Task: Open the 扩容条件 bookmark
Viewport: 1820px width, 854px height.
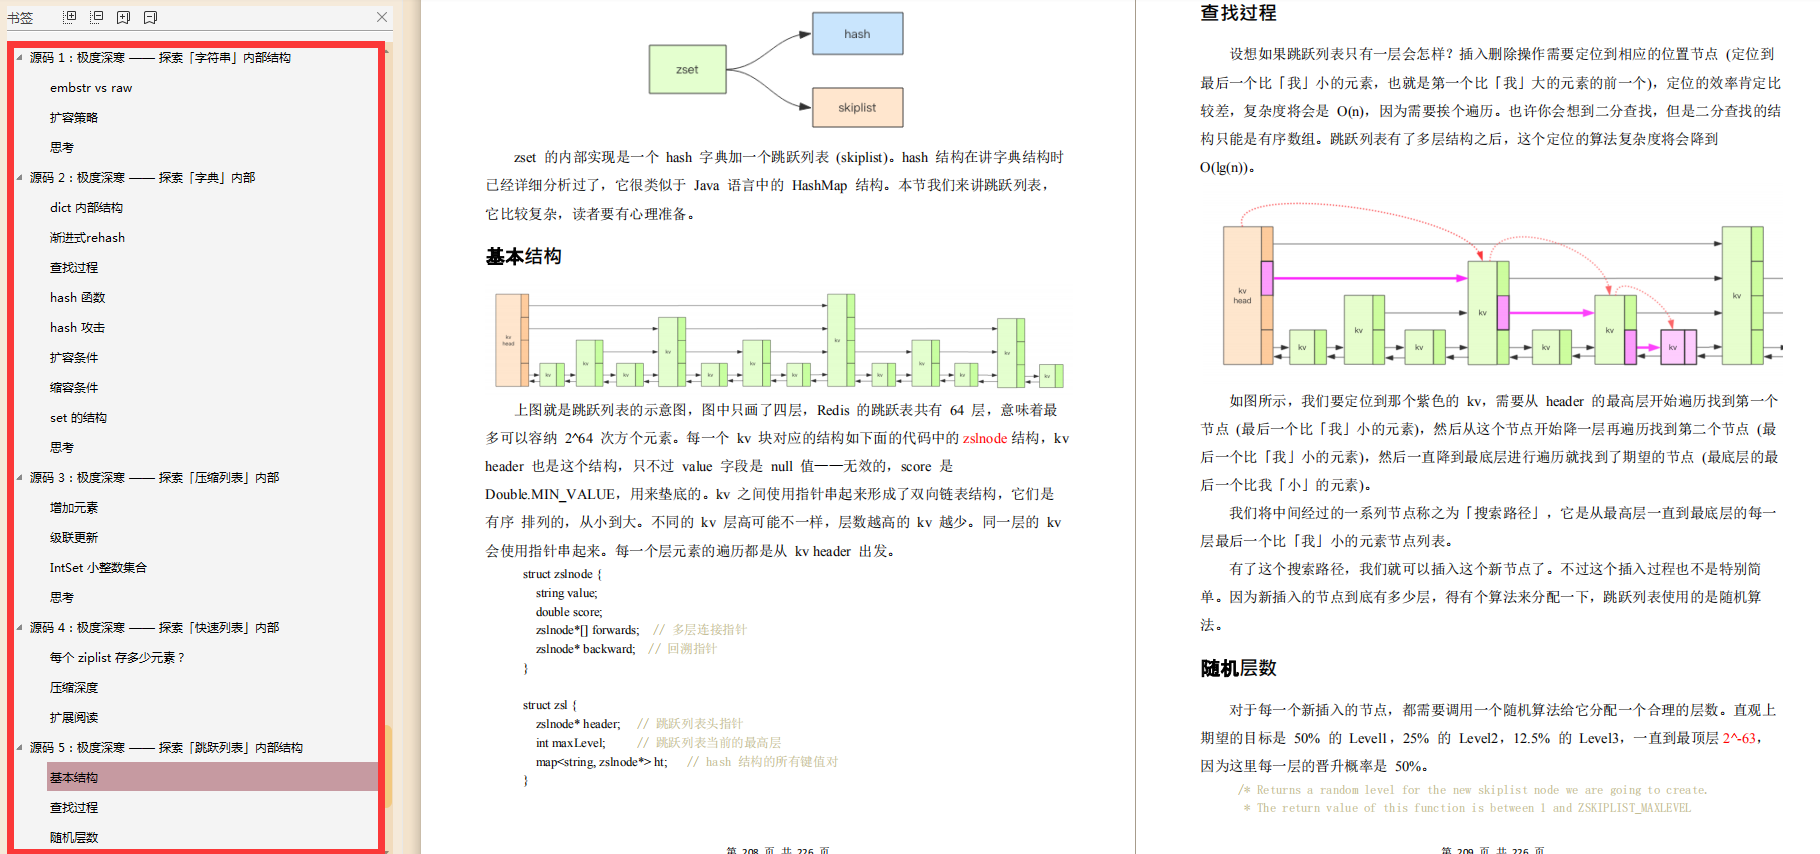Action: (74, 358)
